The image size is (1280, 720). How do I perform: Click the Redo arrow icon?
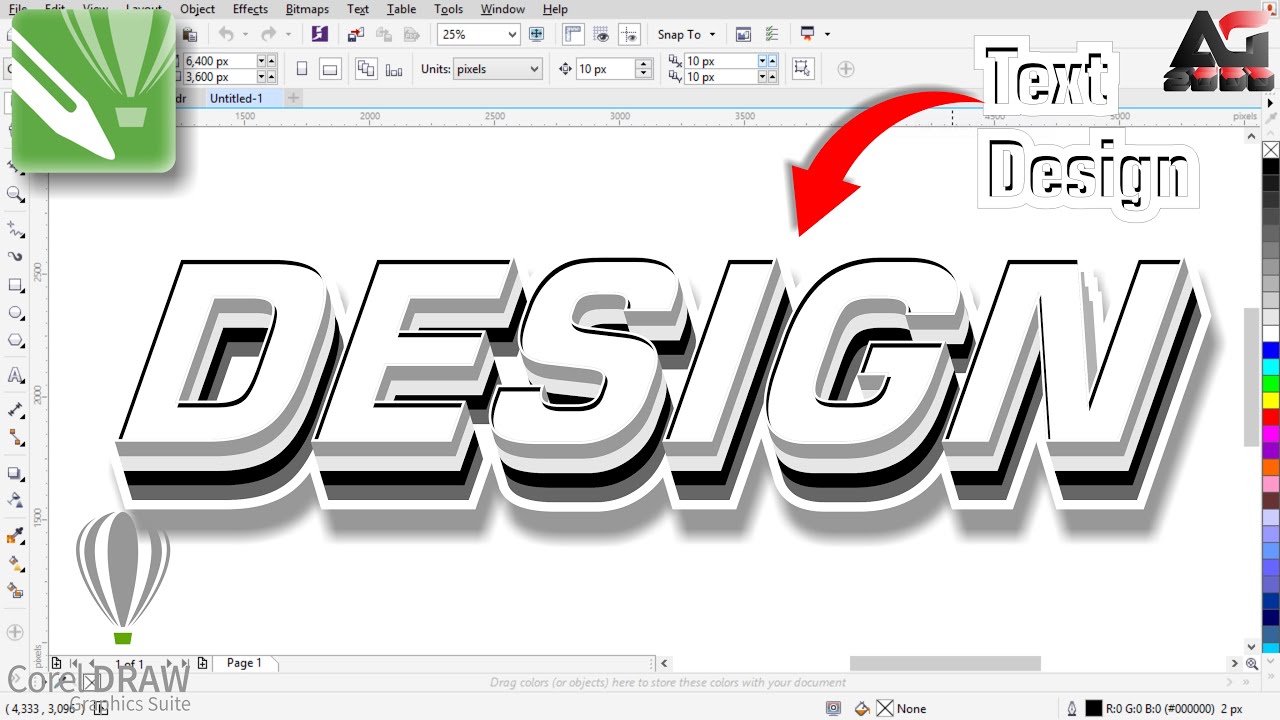[x=268, y=34]
